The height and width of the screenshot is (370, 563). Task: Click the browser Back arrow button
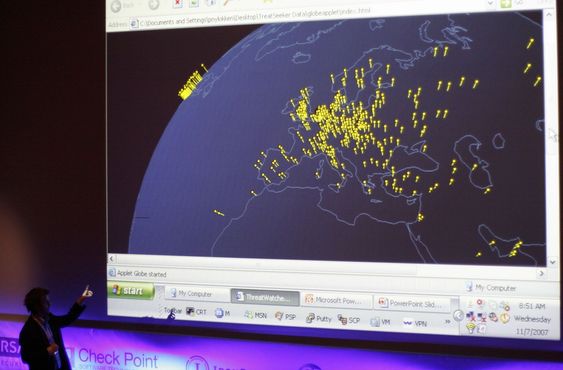click(x=116, y=6)
